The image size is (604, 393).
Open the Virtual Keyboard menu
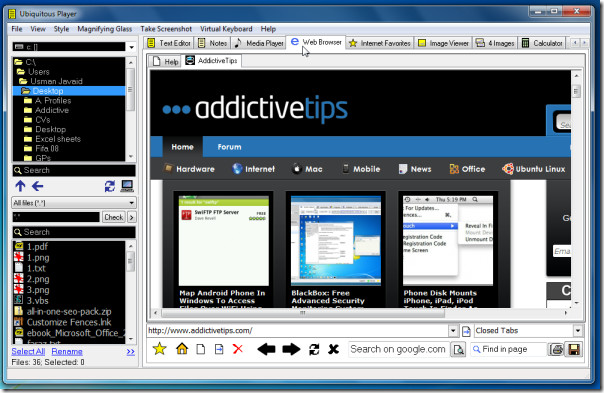tap(226, 29)
